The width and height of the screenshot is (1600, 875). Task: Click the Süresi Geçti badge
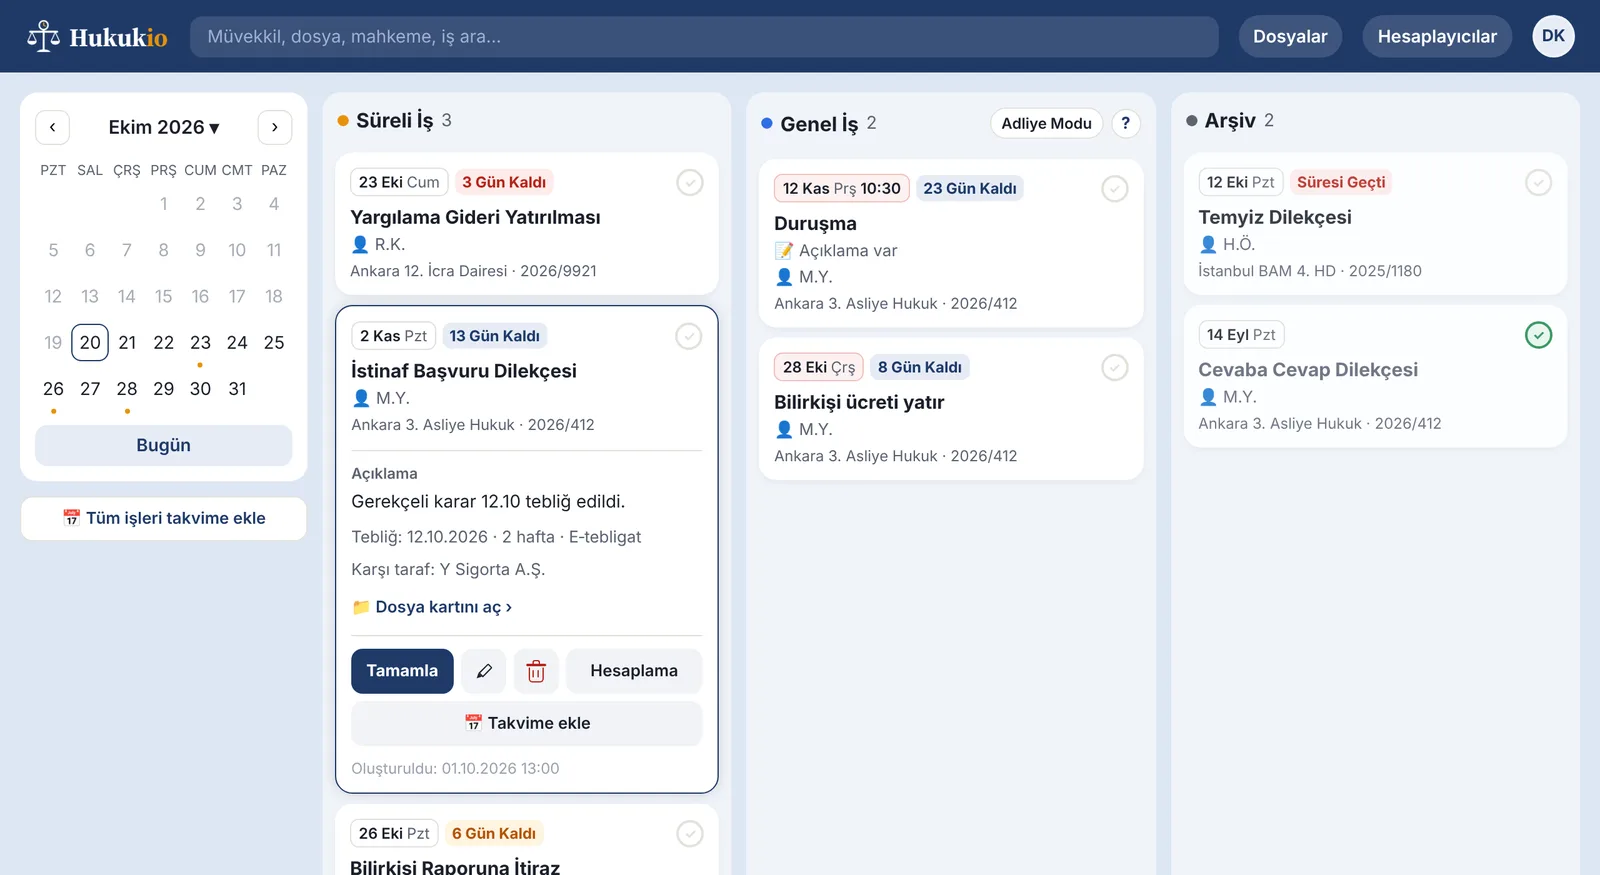(1341, 182)
